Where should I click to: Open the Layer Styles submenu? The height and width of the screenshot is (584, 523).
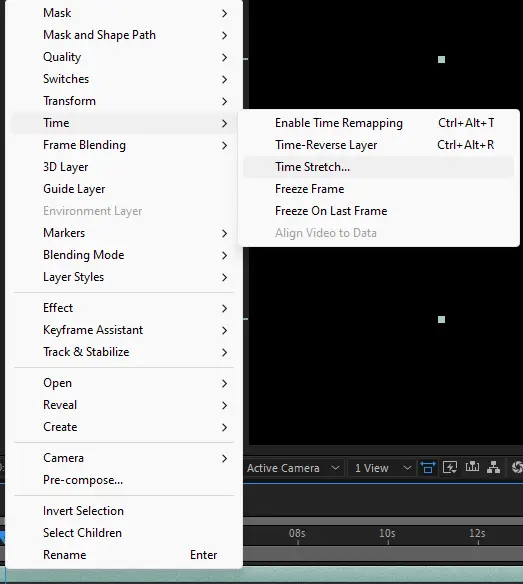click(x=124, y=277)
